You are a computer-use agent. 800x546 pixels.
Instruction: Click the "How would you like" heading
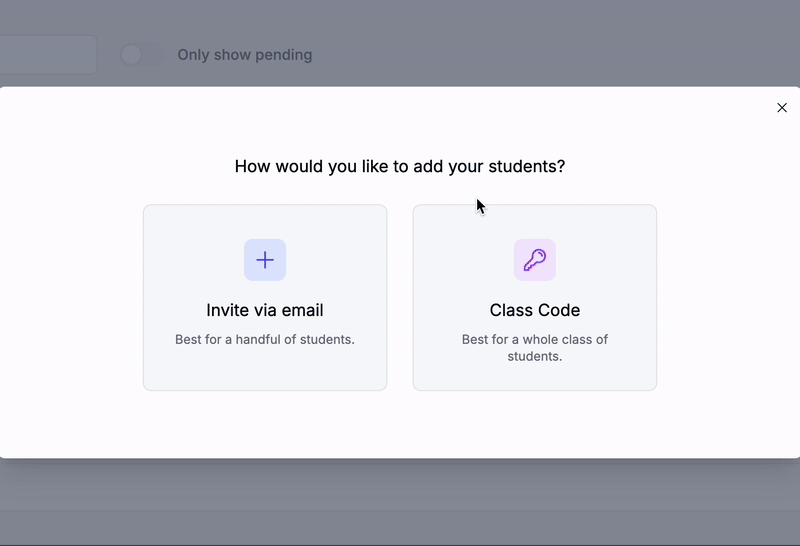[x=400, y=166]
